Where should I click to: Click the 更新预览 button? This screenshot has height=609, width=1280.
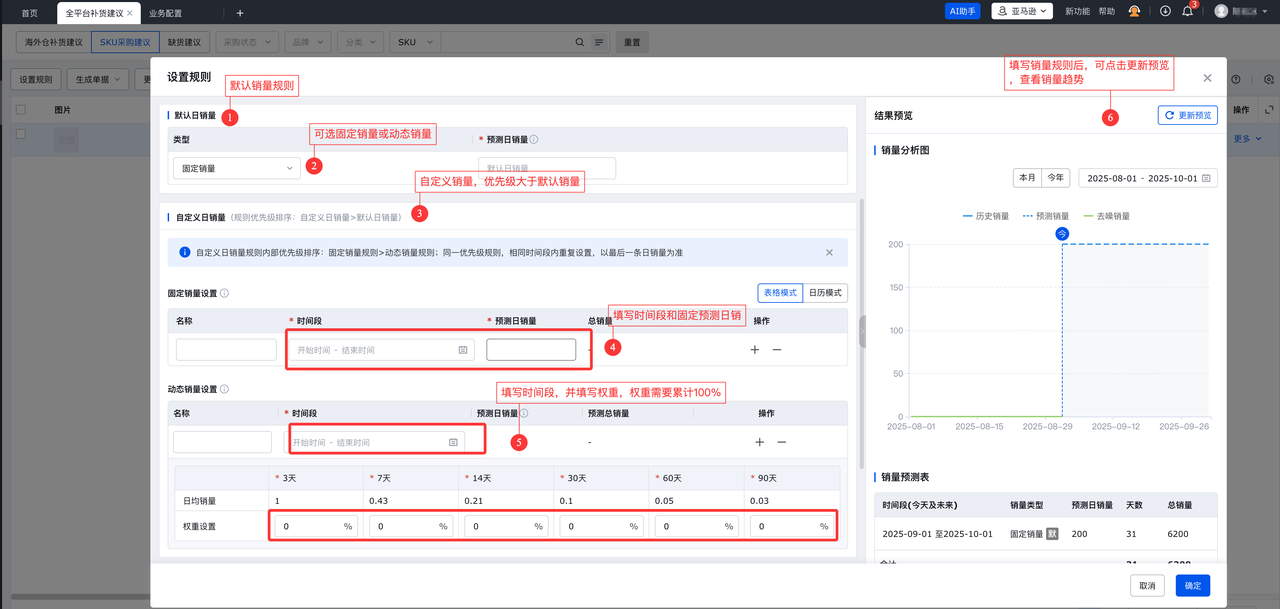click(1187, 115)
